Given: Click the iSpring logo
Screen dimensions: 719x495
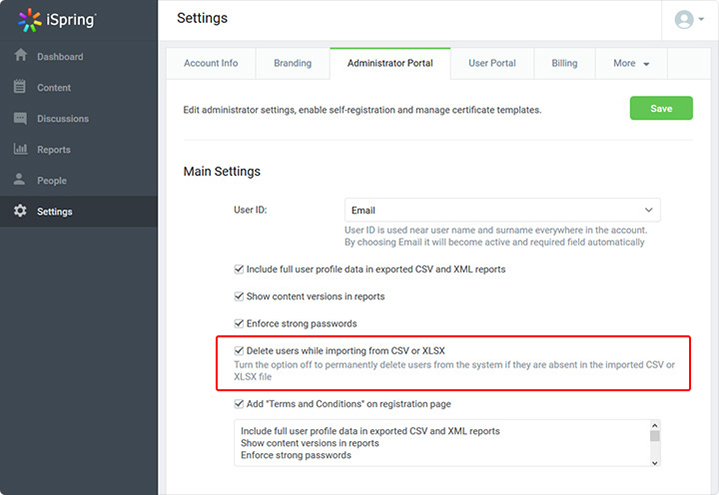Looking at the screenshot, I should coord(57,20).
